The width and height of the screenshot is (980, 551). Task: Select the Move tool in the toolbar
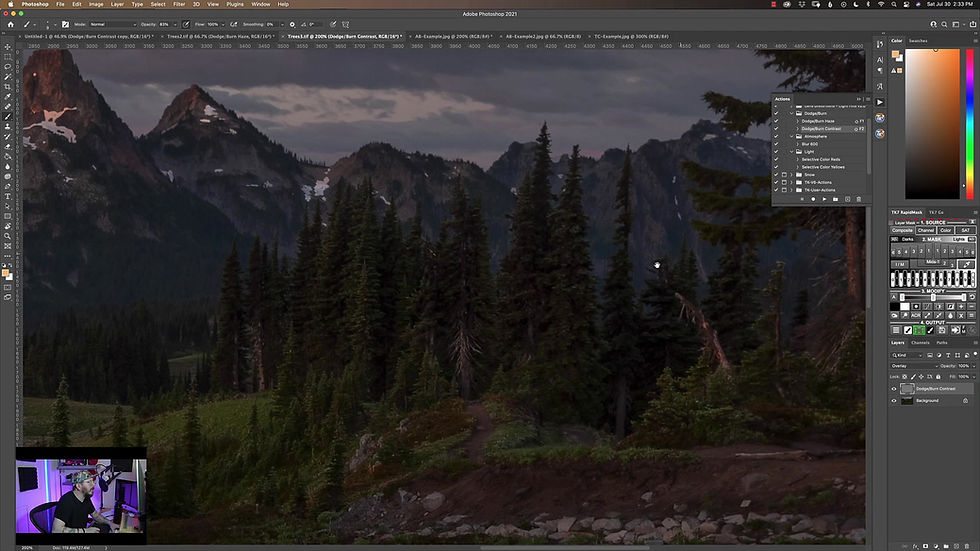(x=8, y=47)
